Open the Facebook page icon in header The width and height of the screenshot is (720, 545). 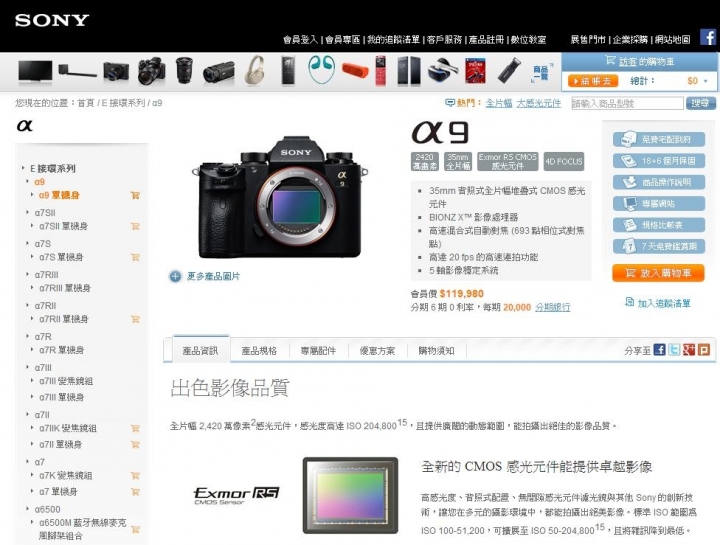(x=708, y=37)
